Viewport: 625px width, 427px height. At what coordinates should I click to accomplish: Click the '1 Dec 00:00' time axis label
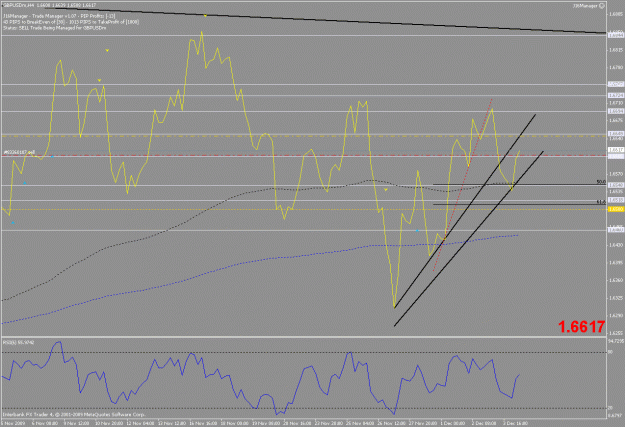[452, 423]
